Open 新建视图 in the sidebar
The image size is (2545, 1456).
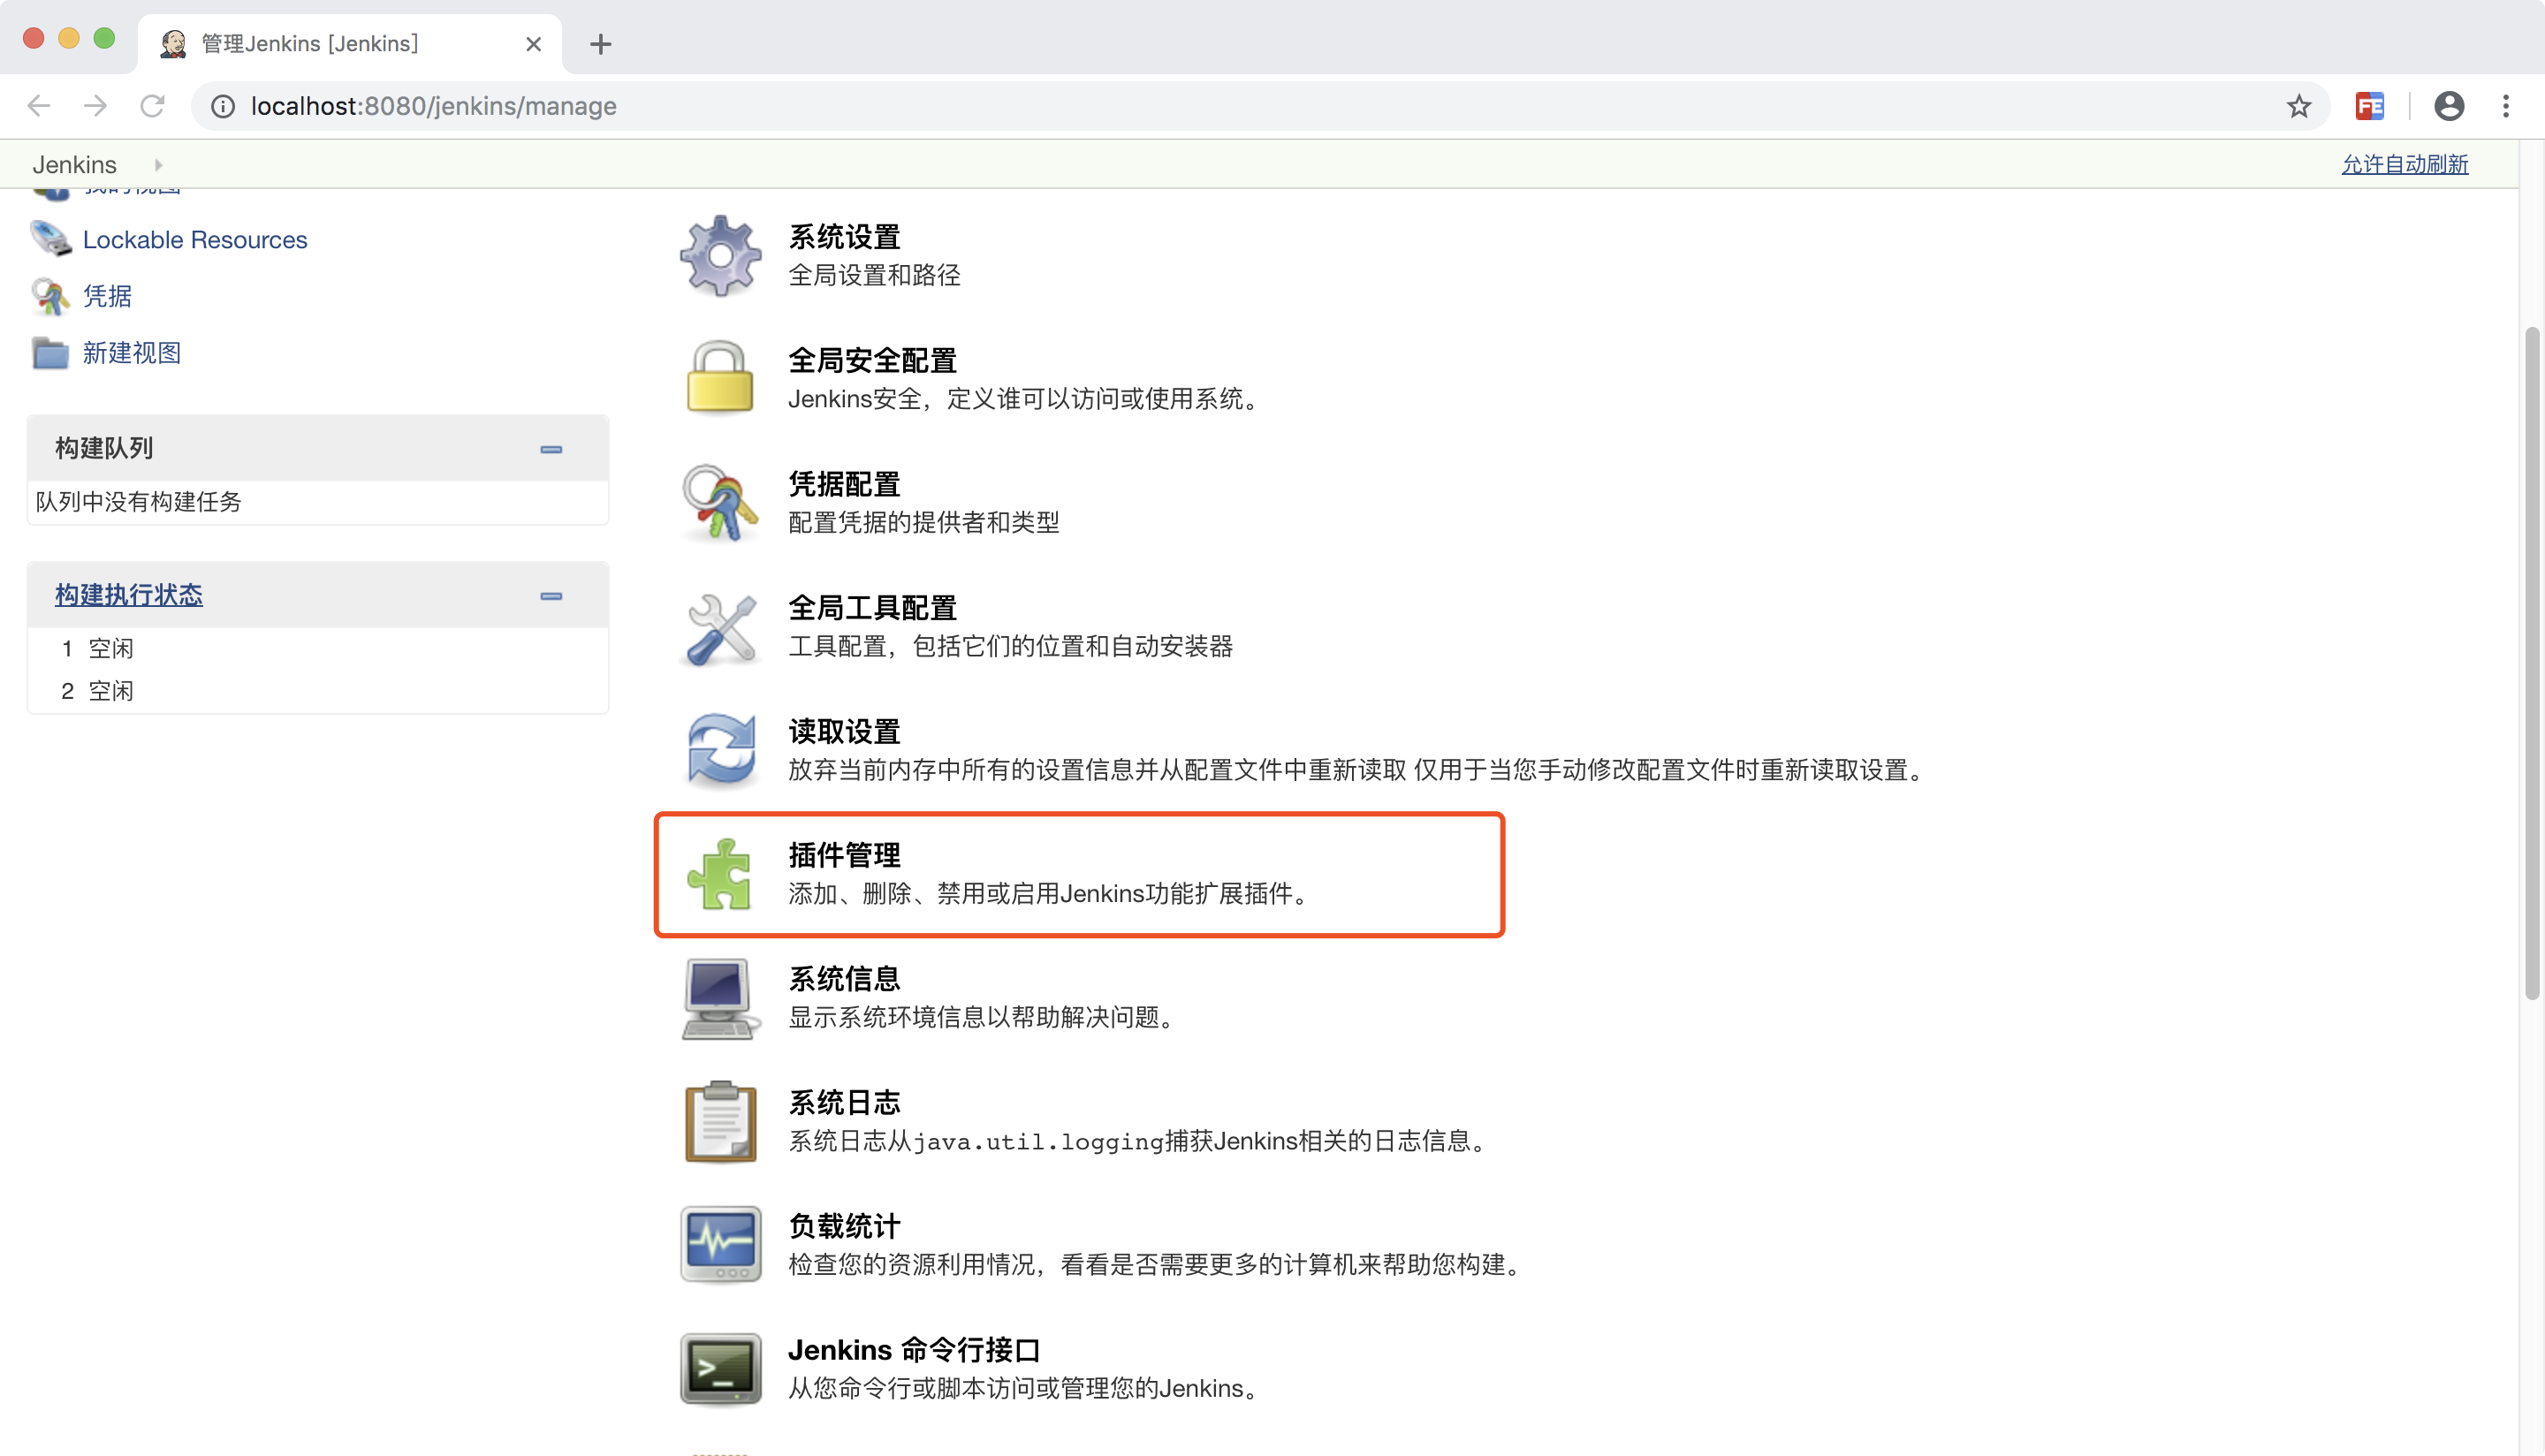[x=132, y=353]
